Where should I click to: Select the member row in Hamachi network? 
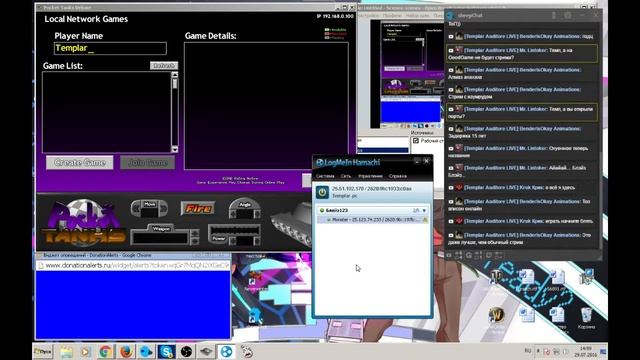pos(373,220)
